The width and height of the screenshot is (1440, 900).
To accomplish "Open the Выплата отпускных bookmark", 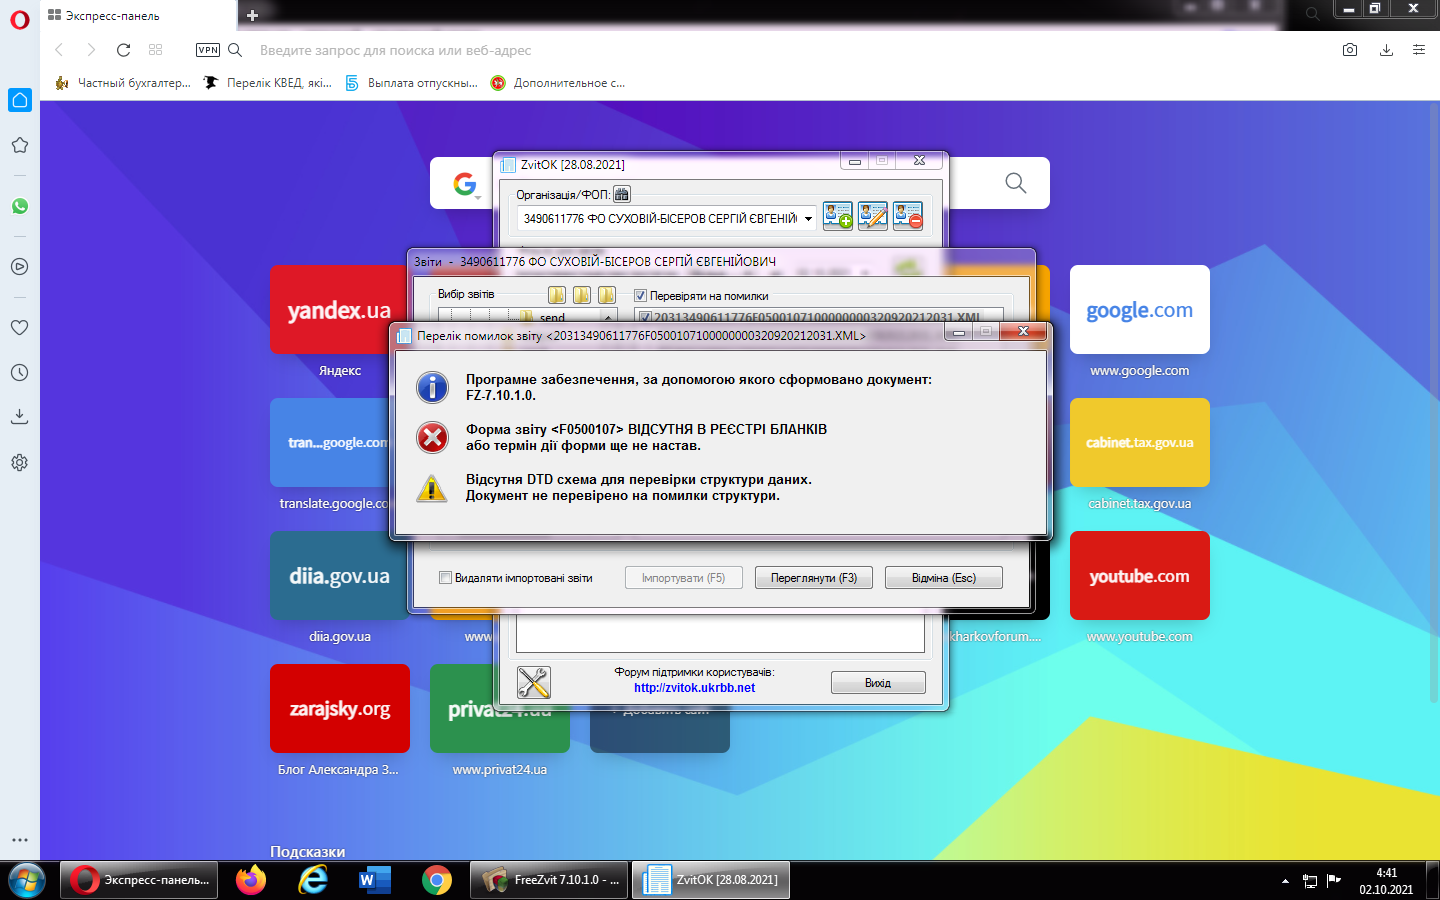I will pyautogui.click(x=412, y=83).
